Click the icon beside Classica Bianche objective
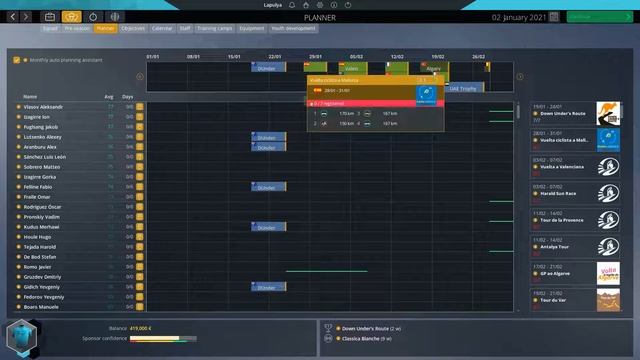 pos(328,338)
